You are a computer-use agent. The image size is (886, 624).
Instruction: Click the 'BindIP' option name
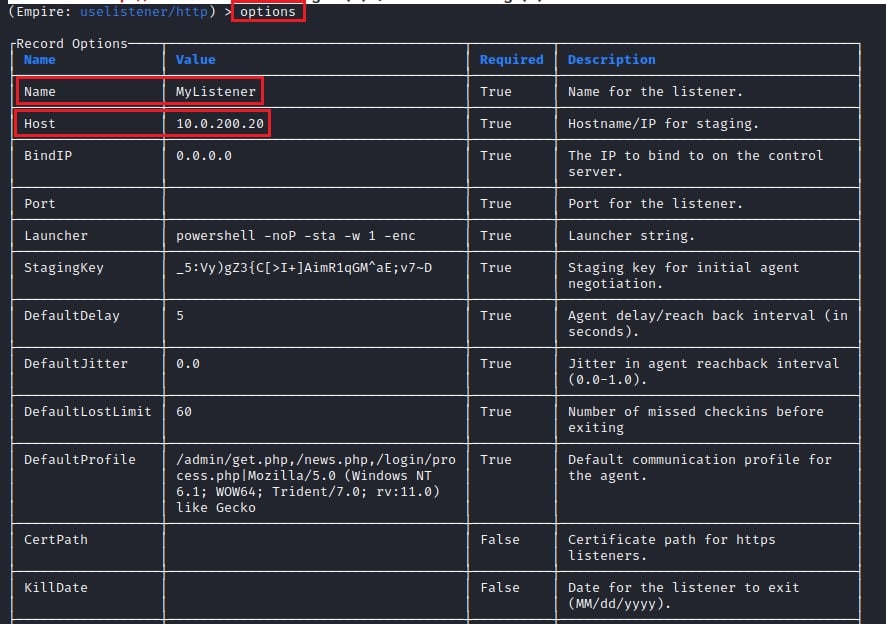pos(48,155)
